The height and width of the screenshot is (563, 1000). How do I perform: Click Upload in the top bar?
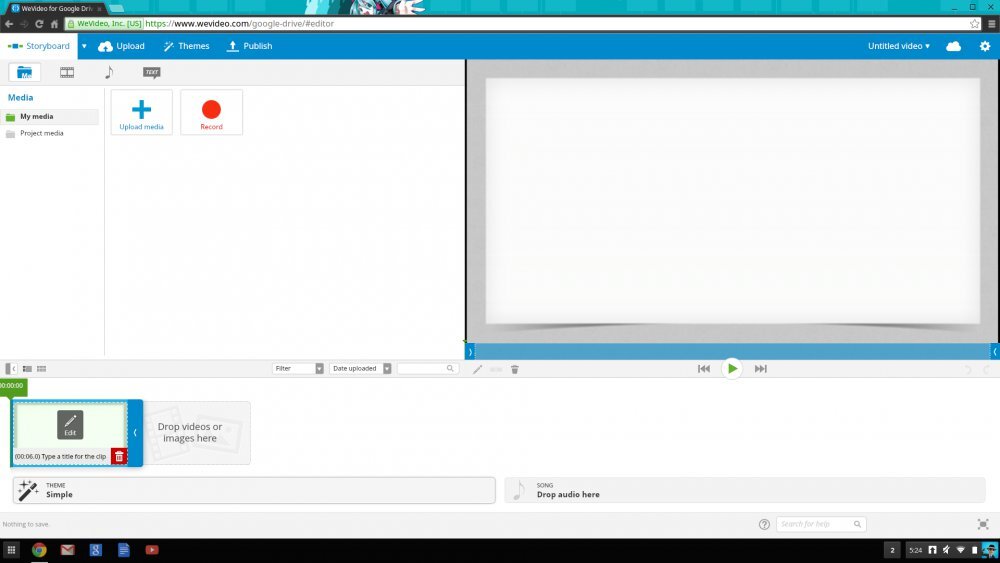pyautogui.click(x=121, y=46)
